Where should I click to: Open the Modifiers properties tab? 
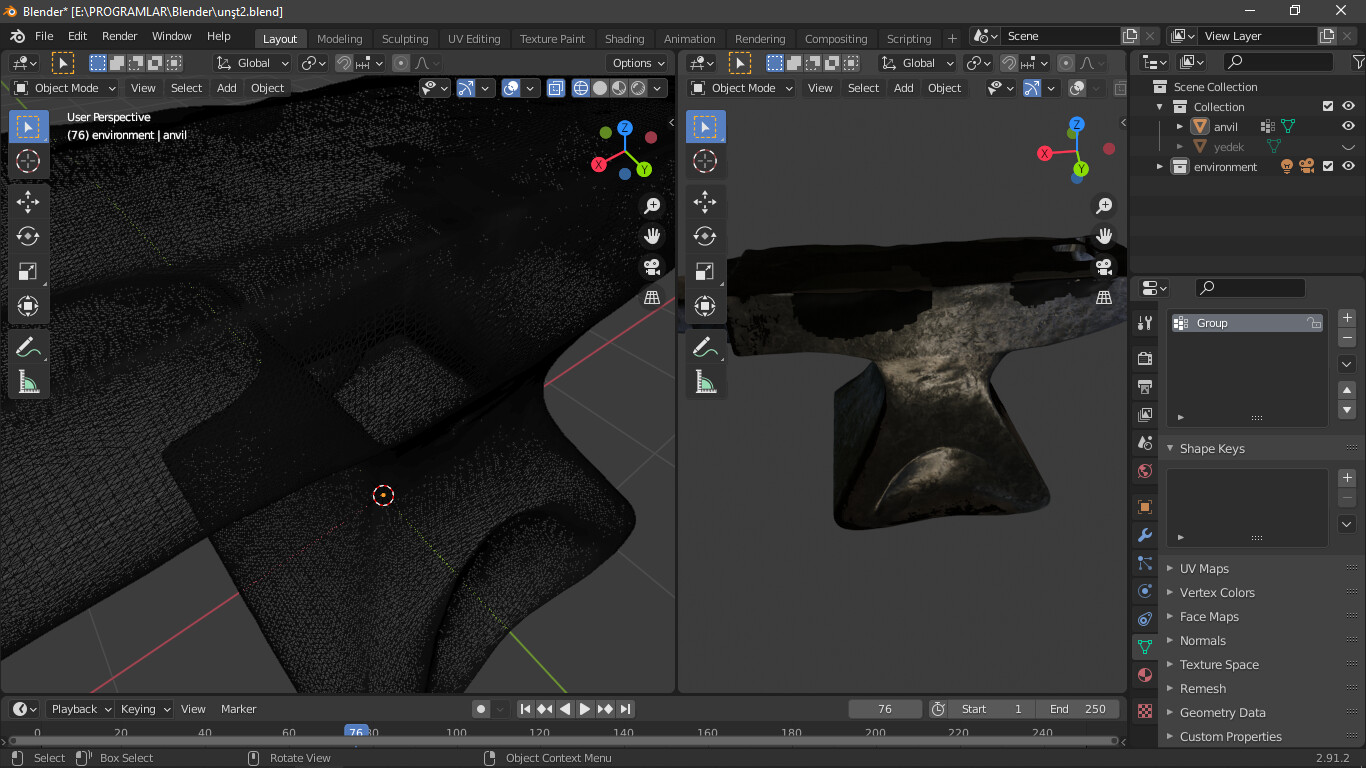point(1145,535)
